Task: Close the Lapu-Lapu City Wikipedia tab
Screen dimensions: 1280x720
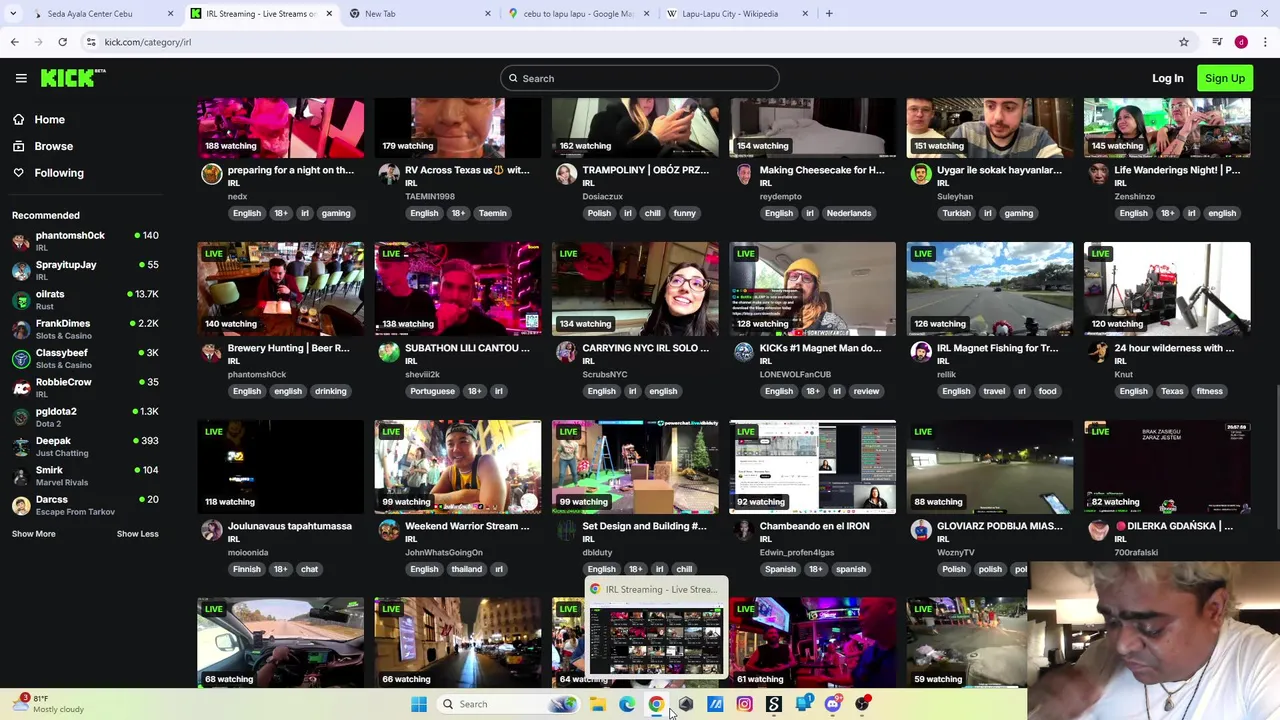Action: click(x=804, y=14)
